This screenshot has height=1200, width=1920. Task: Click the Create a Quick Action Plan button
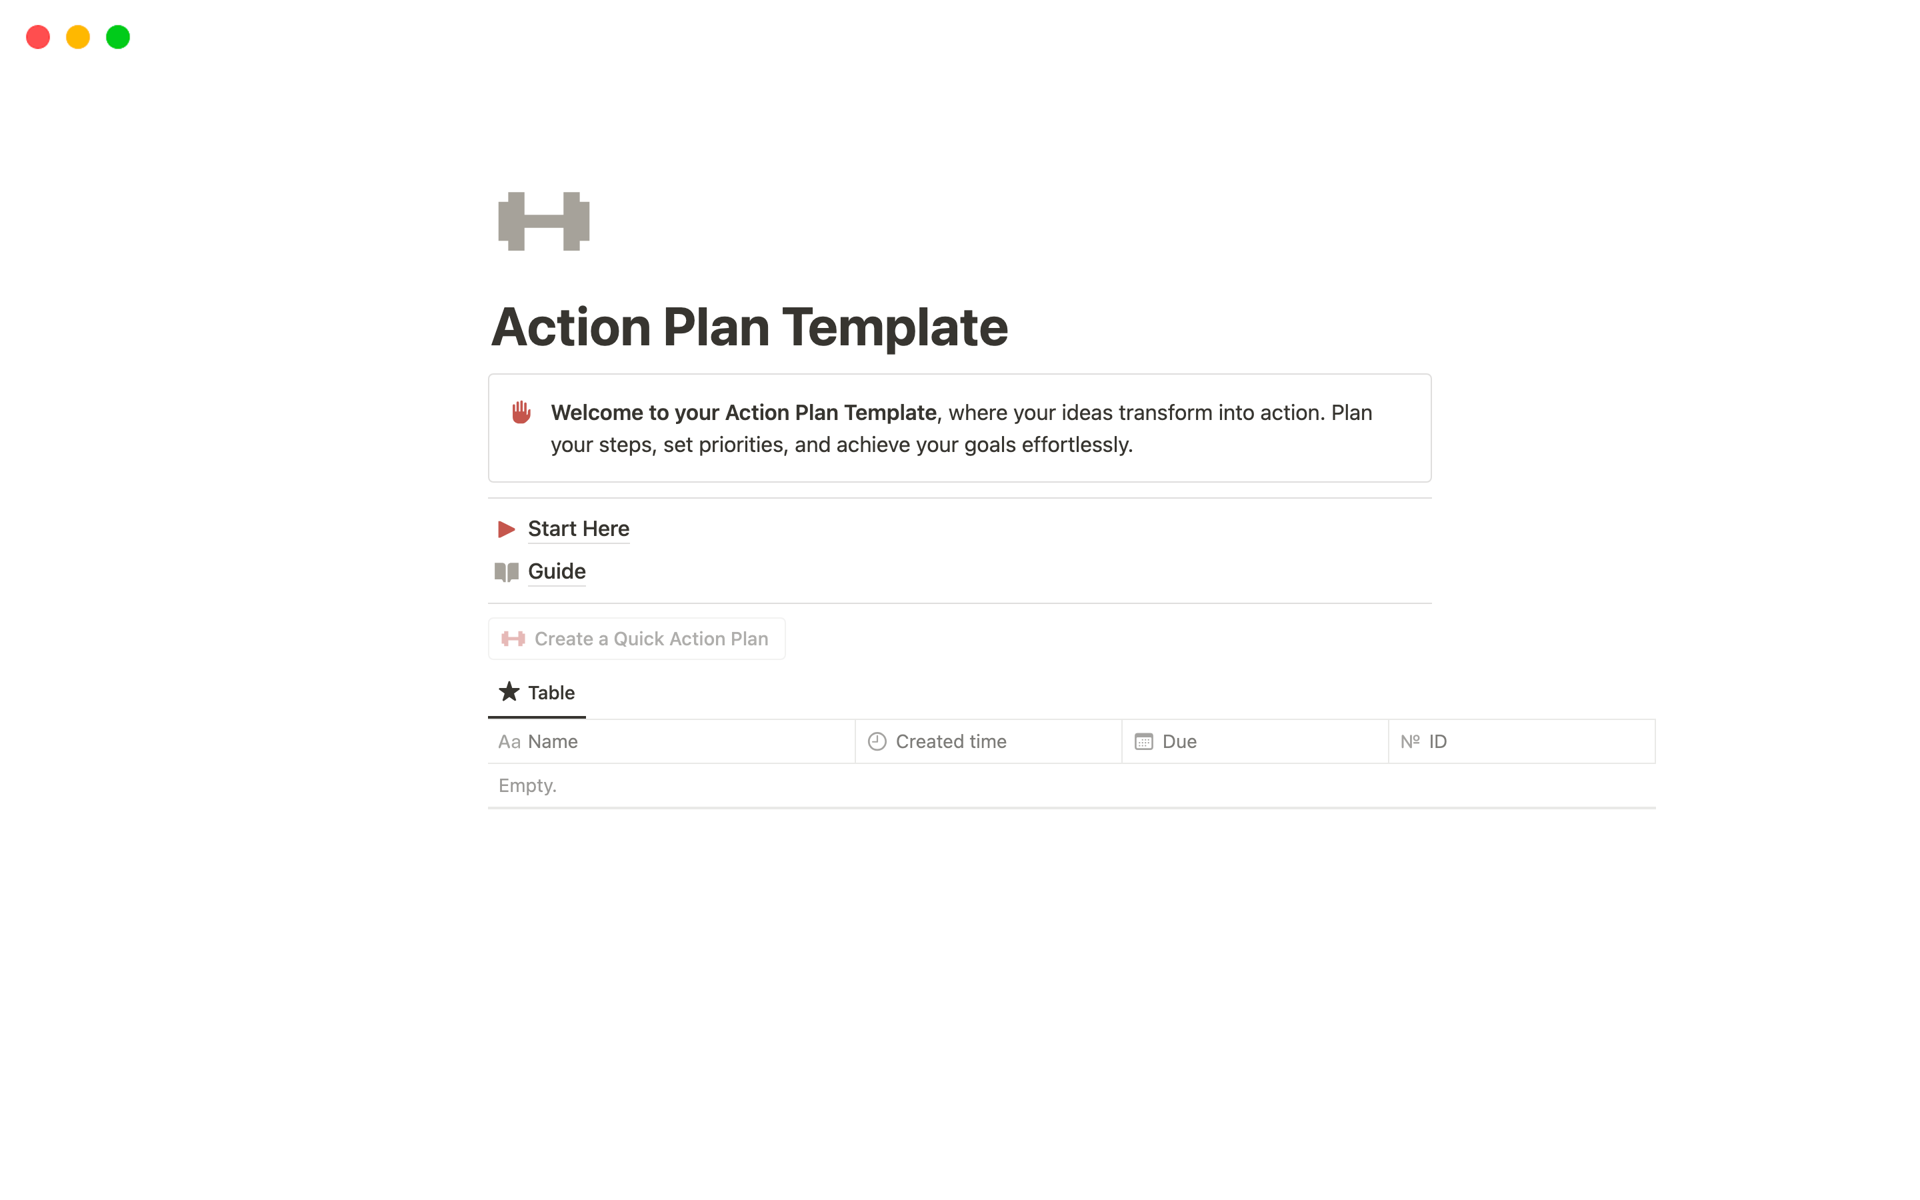coord(639,637)
